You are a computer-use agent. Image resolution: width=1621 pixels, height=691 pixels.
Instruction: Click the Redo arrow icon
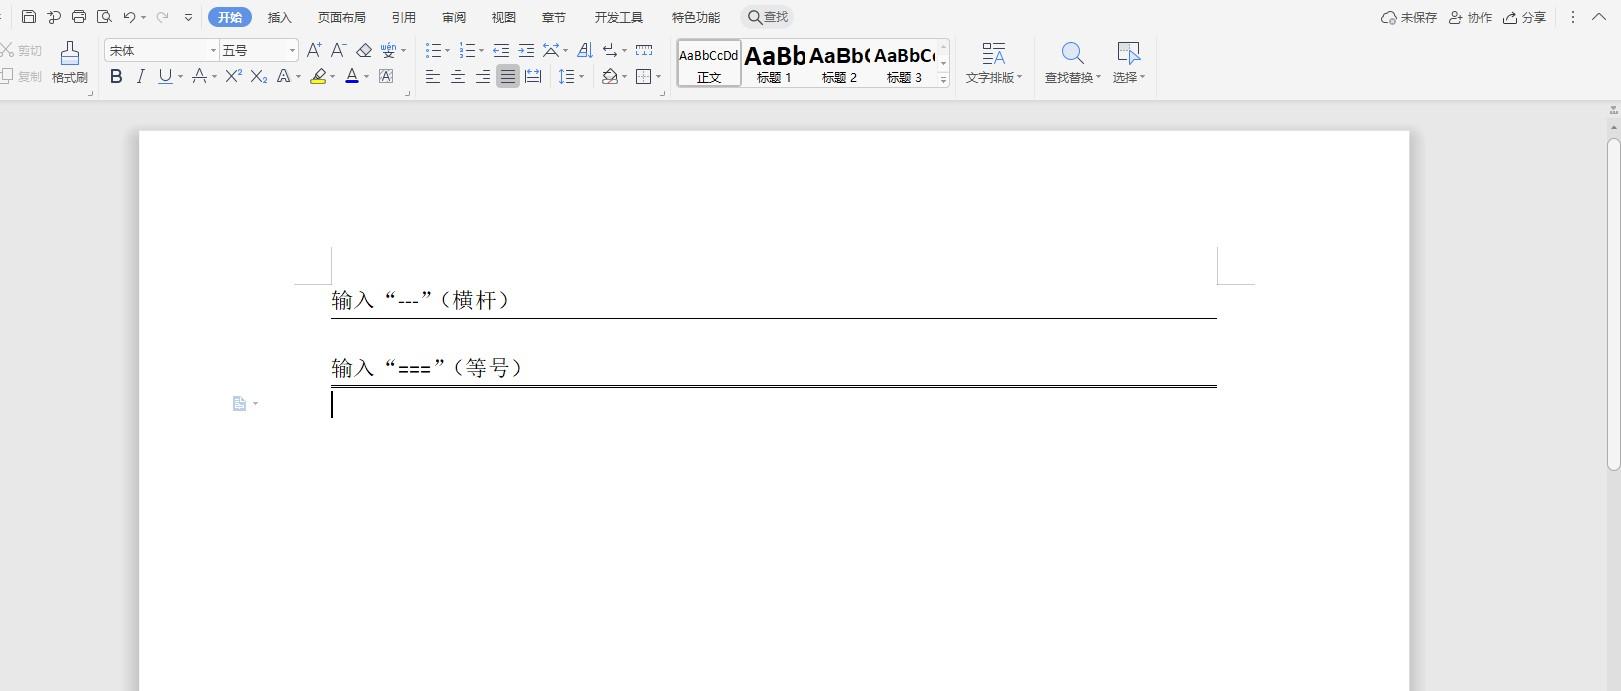pos(162,17)
